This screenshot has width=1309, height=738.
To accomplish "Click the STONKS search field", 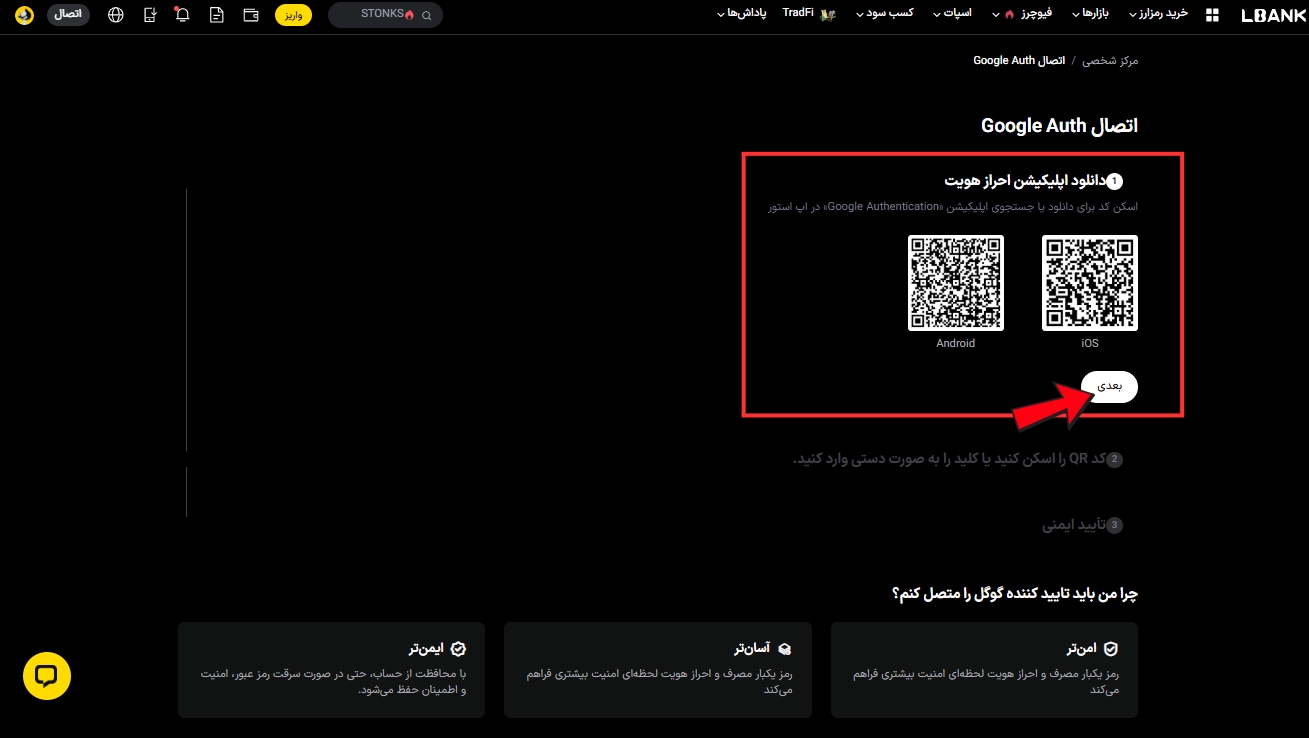I will 385,15.
